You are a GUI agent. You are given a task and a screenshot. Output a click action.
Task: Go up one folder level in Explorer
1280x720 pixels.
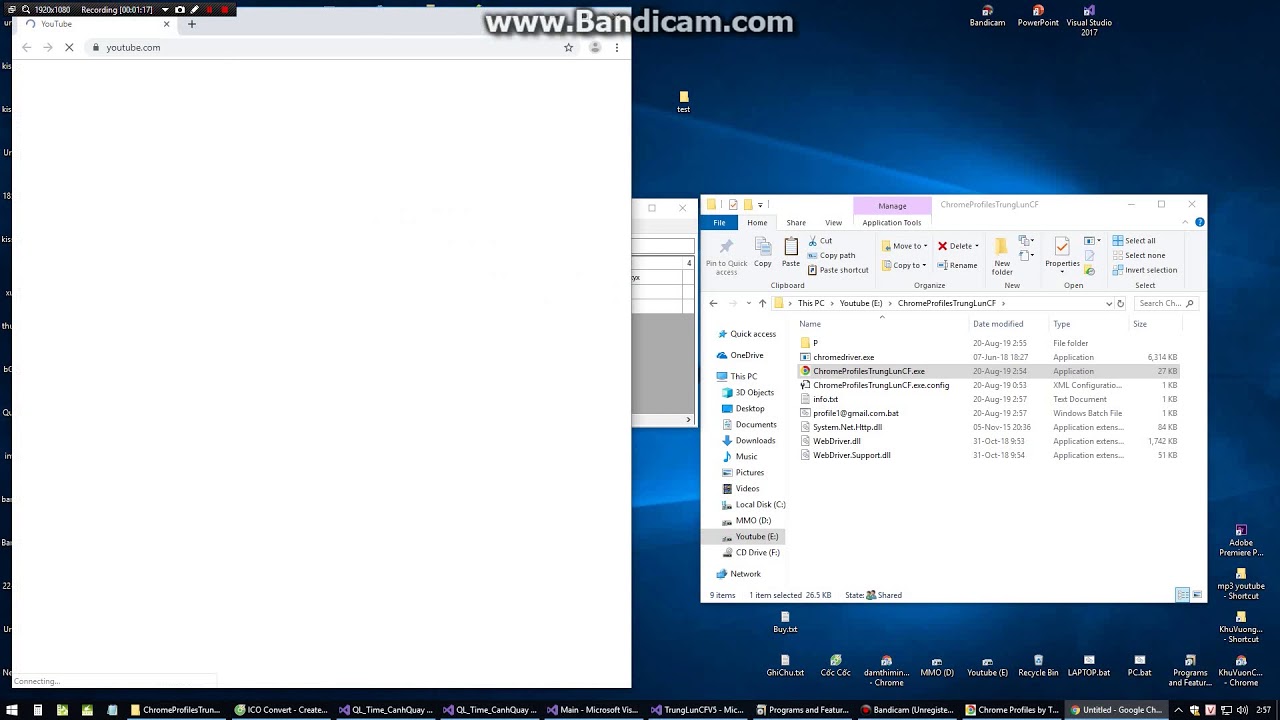point(762,303)
